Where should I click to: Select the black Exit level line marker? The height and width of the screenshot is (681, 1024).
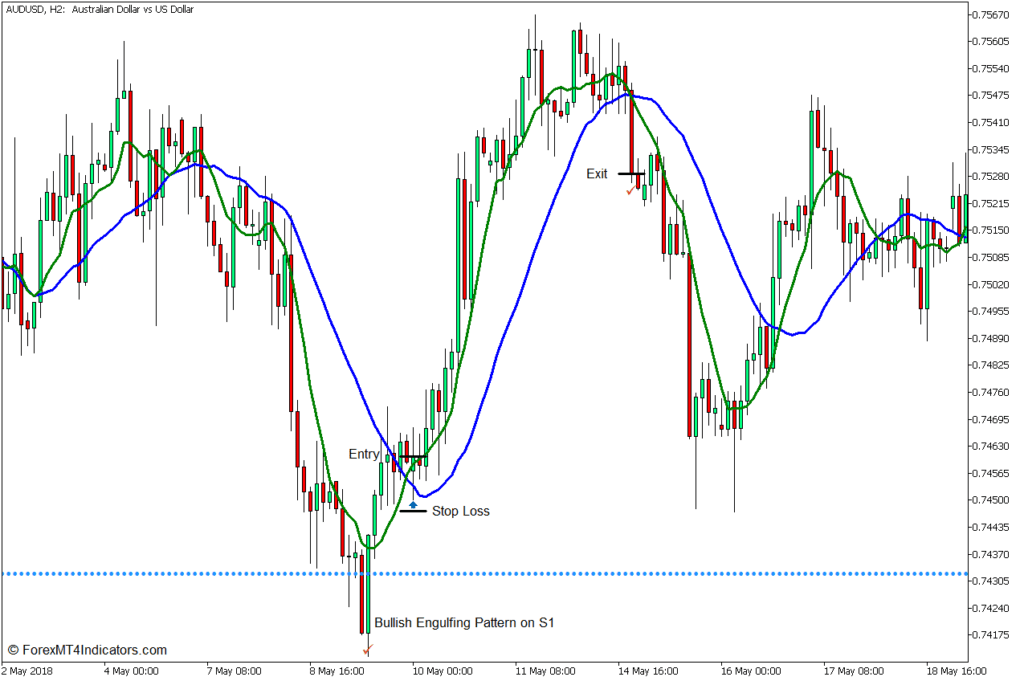[631, 174]
